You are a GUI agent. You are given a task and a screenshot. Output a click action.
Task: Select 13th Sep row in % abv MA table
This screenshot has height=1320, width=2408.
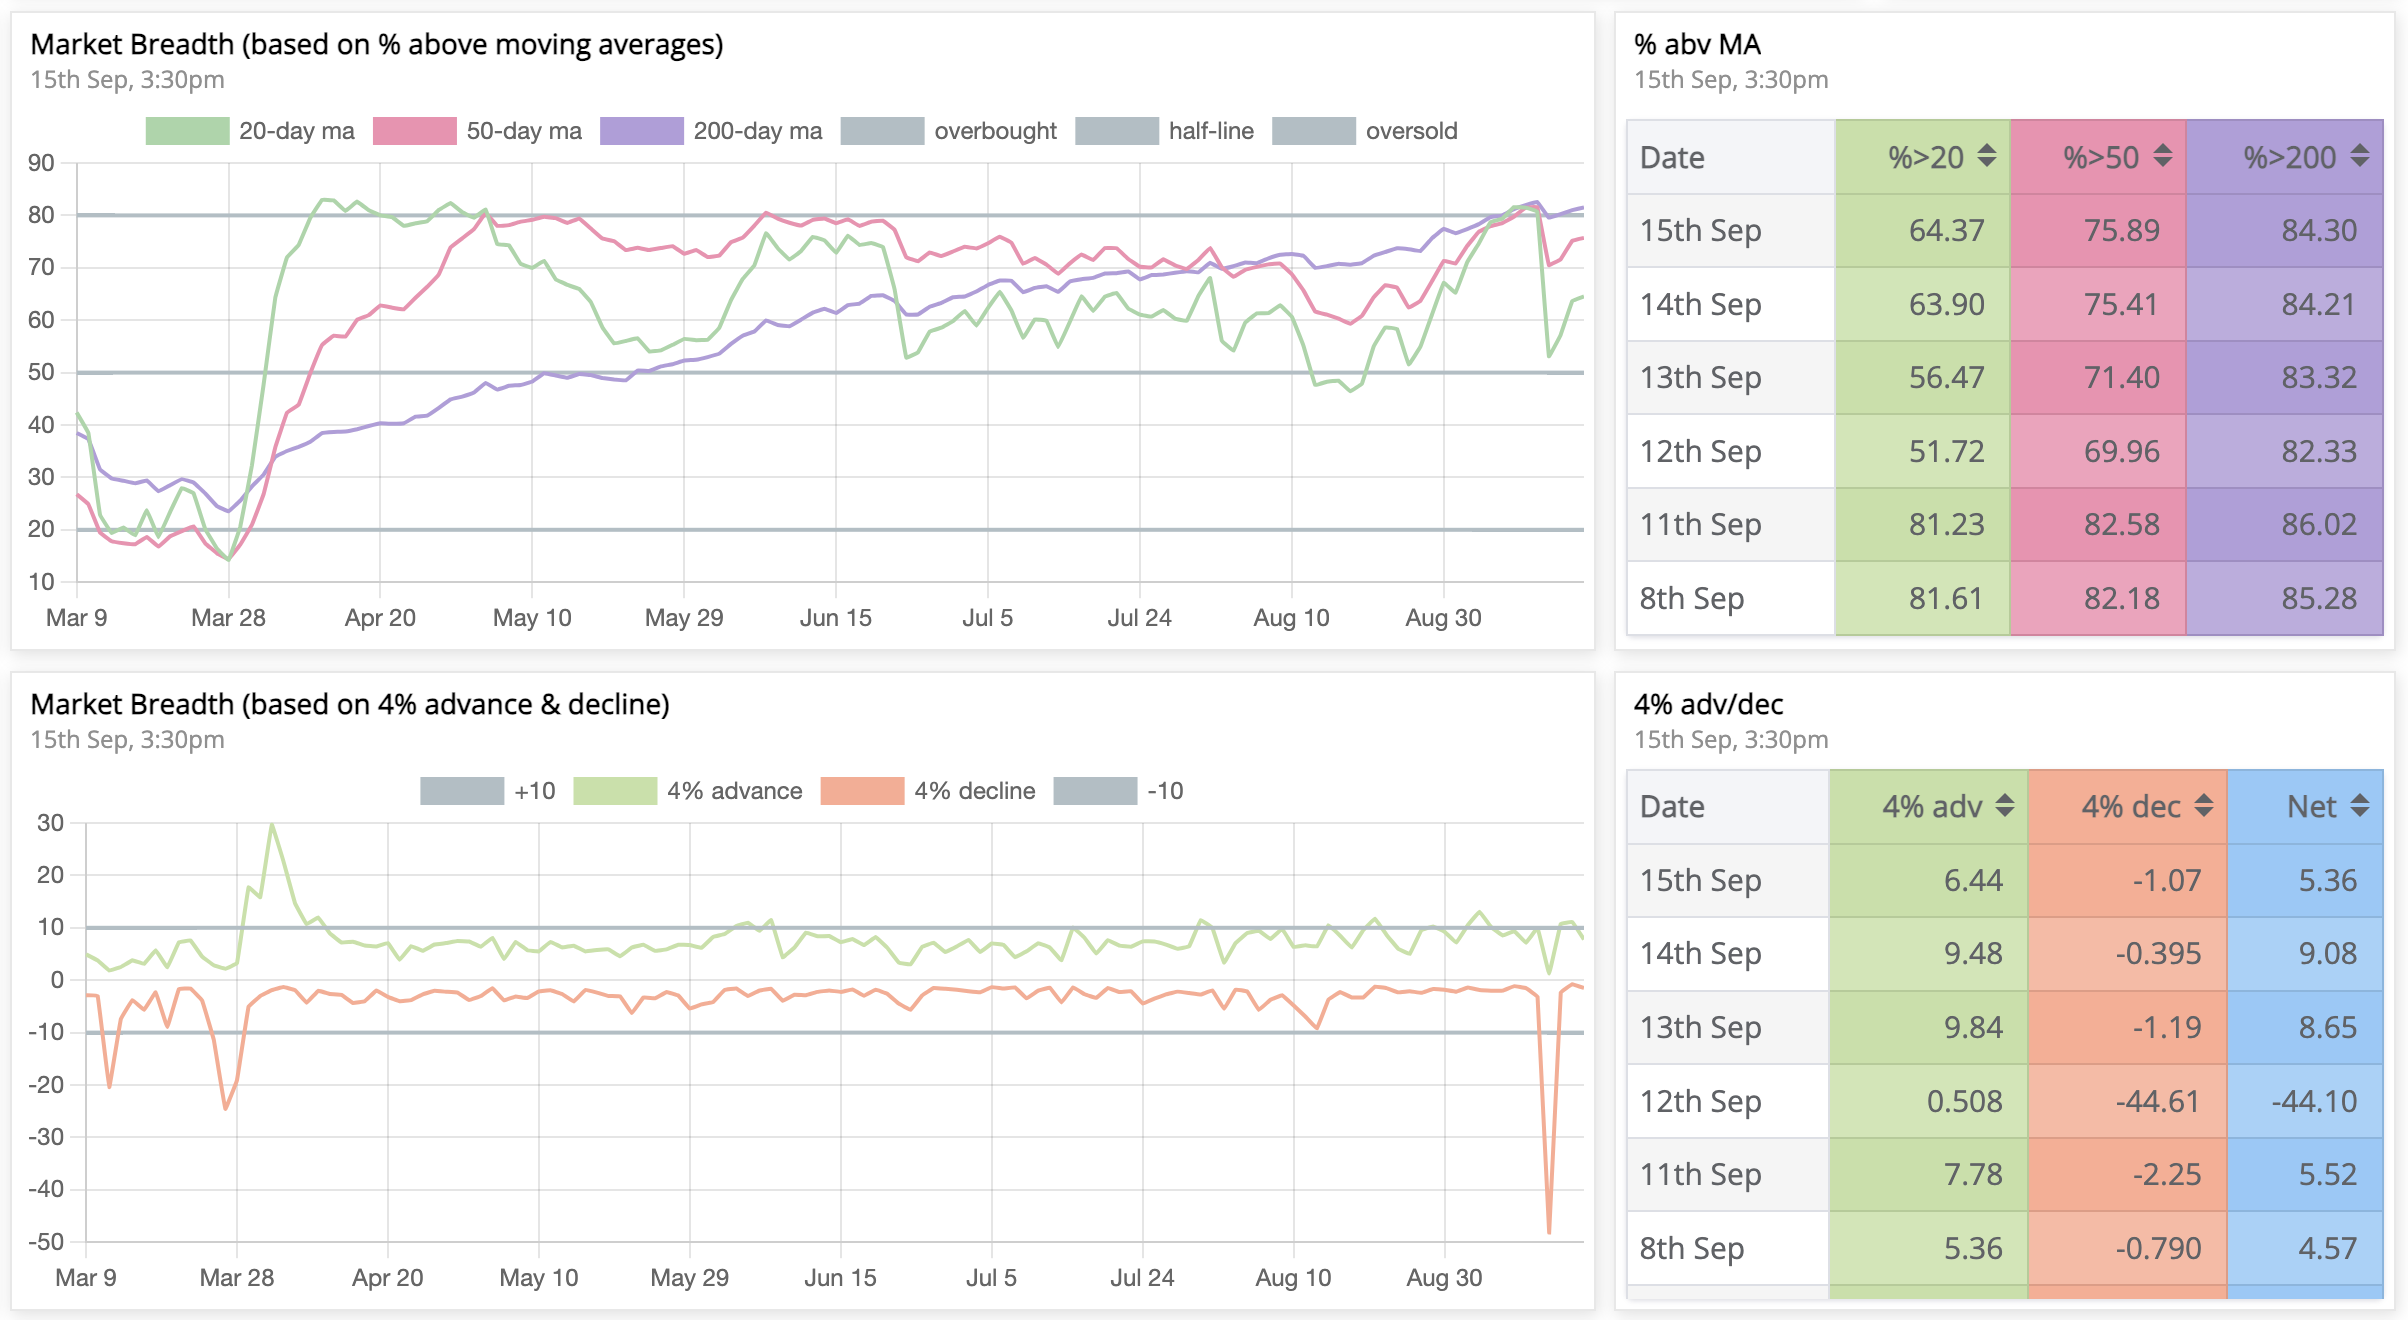coord(2005,378)
